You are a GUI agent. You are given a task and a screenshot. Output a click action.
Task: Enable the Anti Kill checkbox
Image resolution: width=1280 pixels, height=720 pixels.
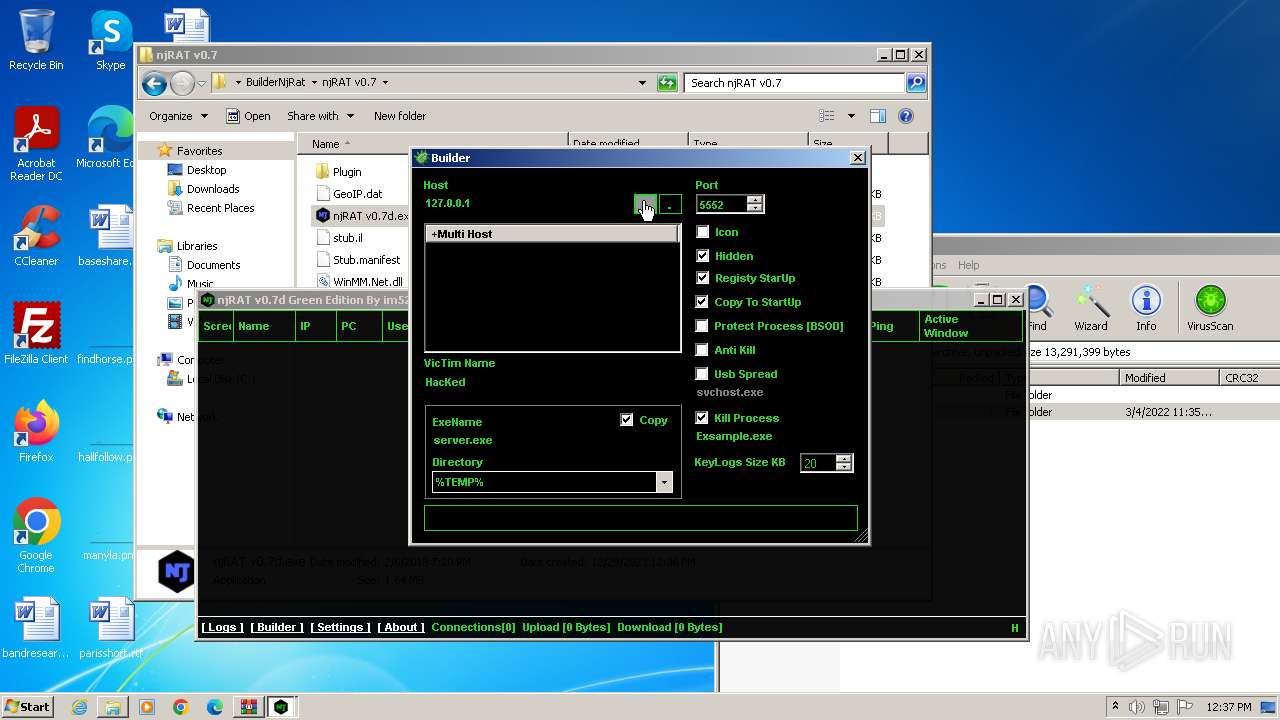point(702,350)
